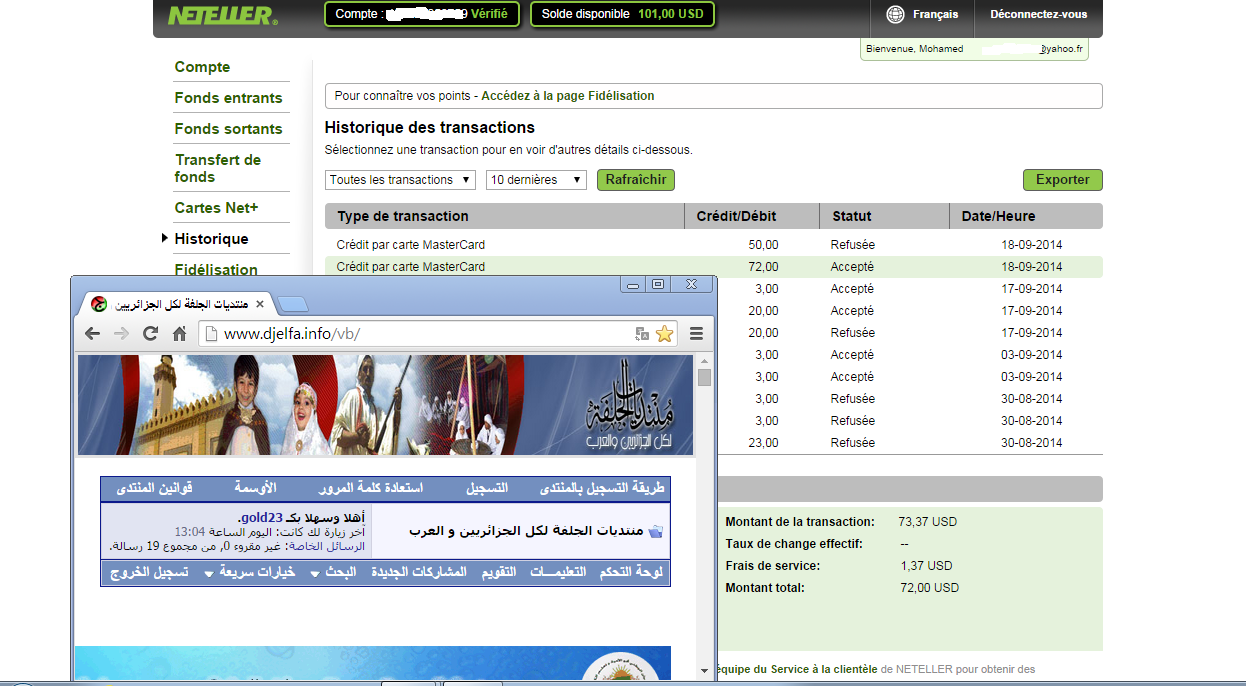Open the الأوسمة forum link
The image size is (1246, 686).
tap(255, 489)
